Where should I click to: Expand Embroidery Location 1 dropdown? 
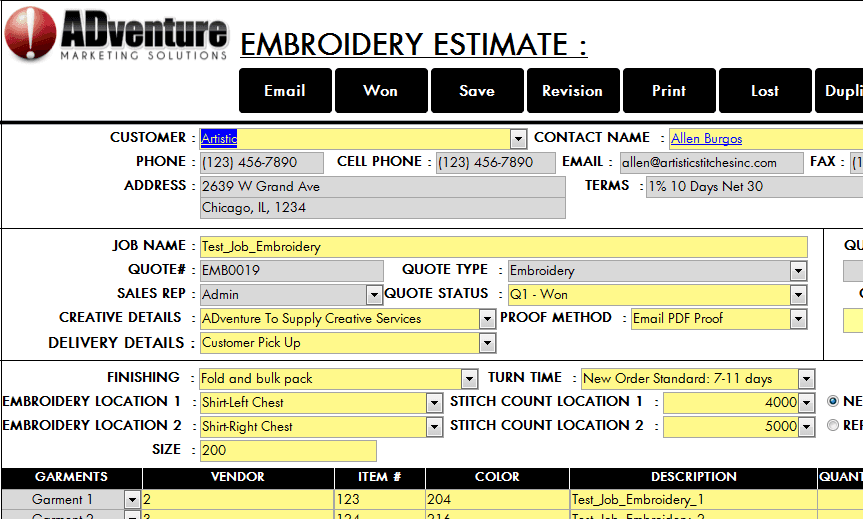pos(434,403)
